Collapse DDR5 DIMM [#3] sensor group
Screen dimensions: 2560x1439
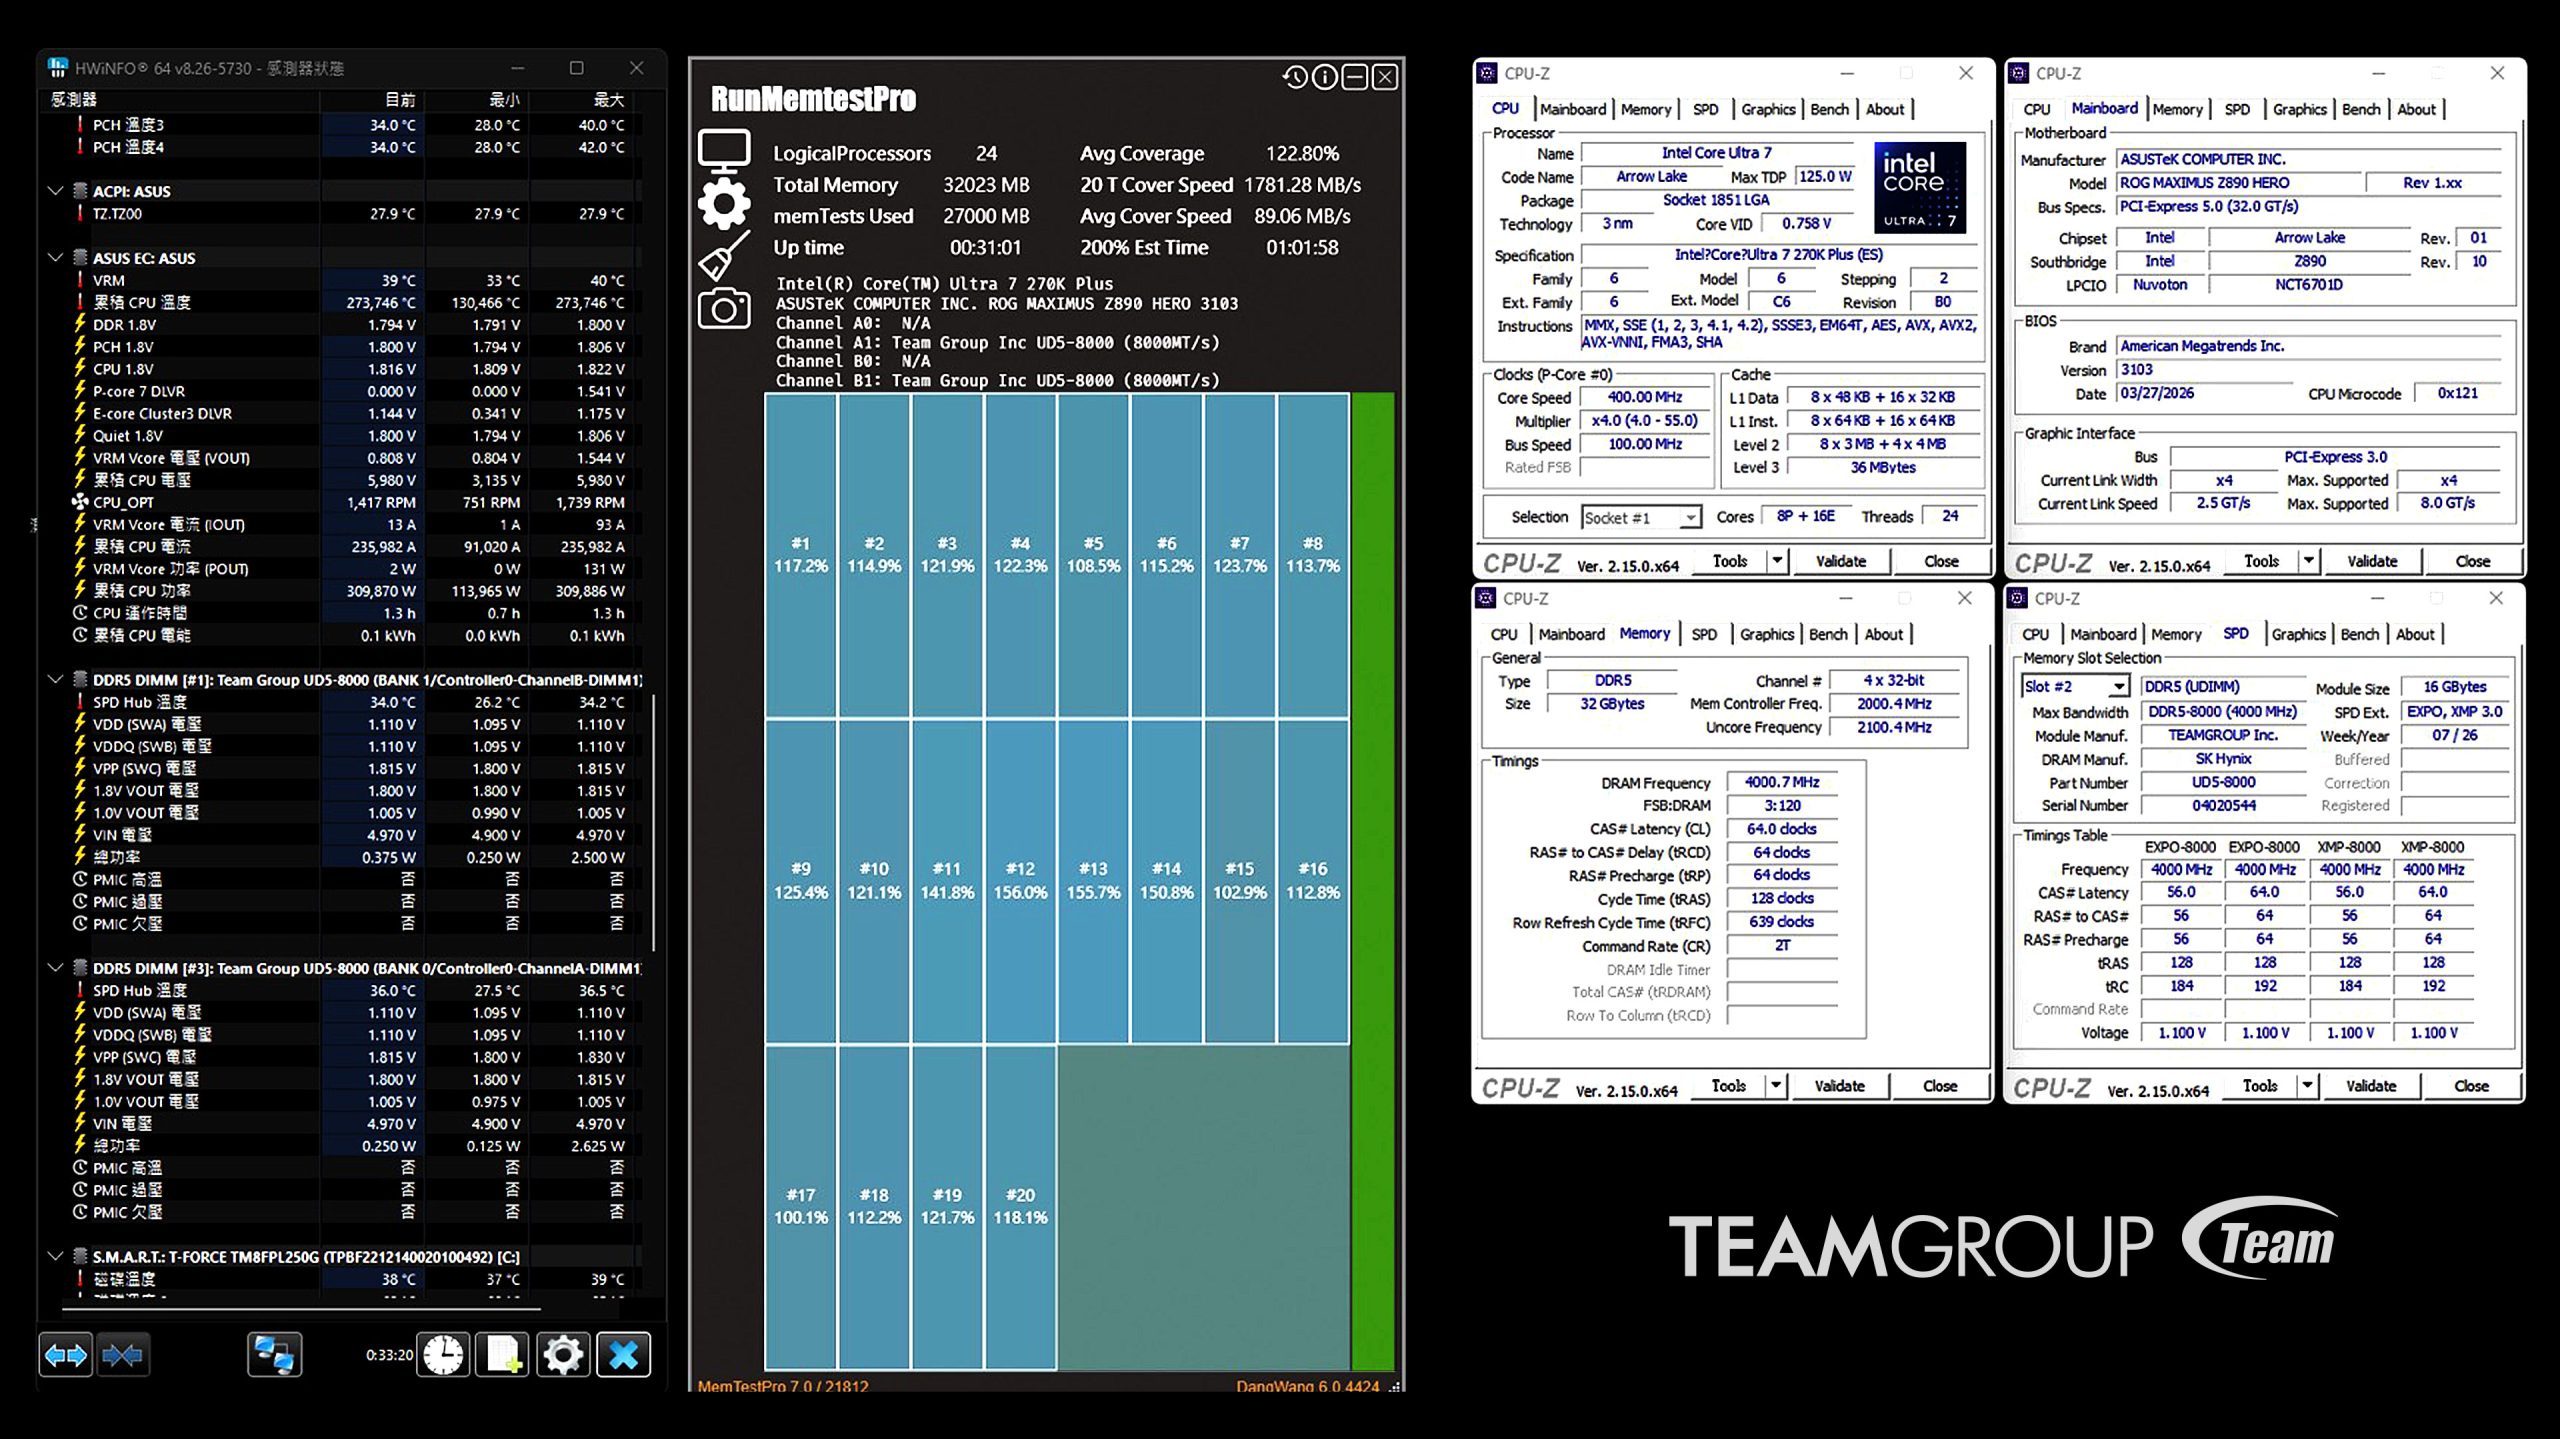coord(55,967)
